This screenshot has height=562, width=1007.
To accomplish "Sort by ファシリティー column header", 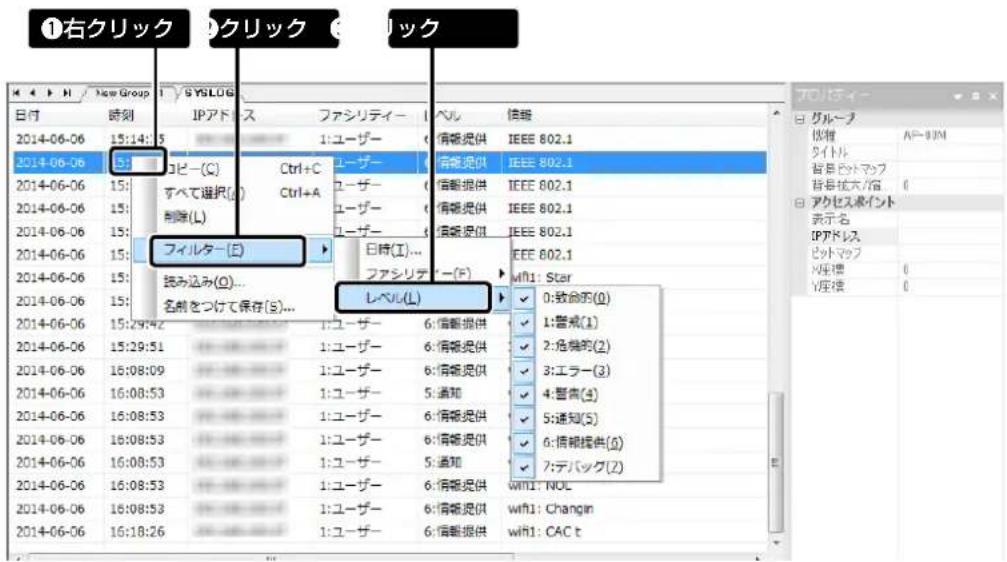I will 362,116.
